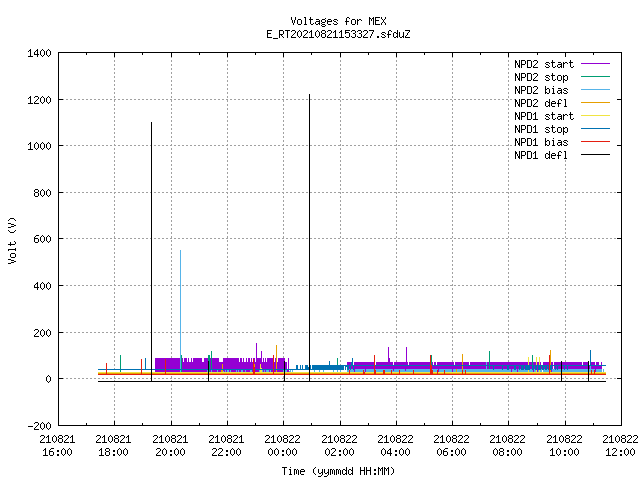The height and width of the screenshot is (480, 640).
Task: Click the dark blue NPD1 stop legend line
Action: click(x=596, y=129)
